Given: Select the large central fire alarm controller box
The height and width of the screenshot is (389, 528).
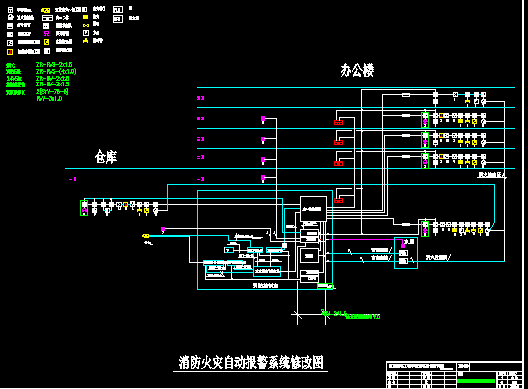Looking at the screenshot, I should pyautogui.click(x=313, y=209).
